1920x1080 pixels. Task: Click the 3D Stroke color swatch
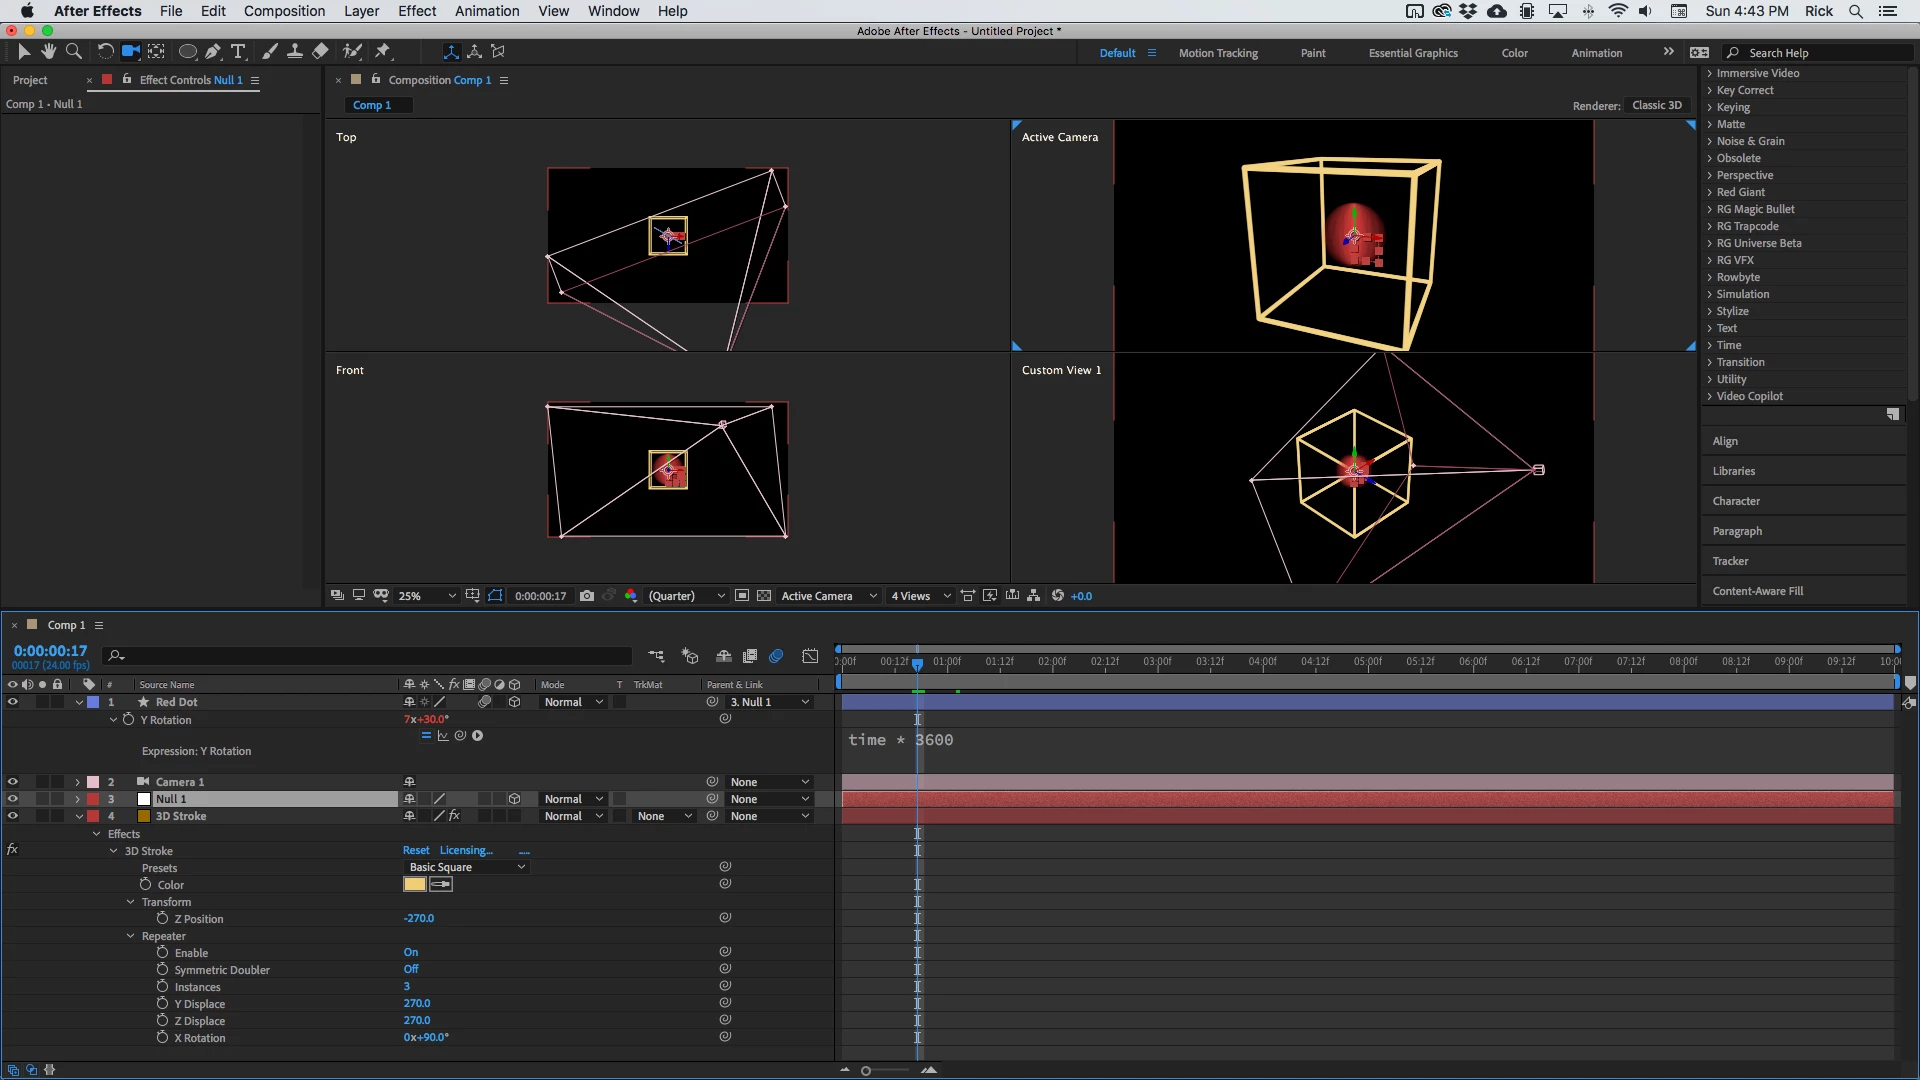coord(414,885)
